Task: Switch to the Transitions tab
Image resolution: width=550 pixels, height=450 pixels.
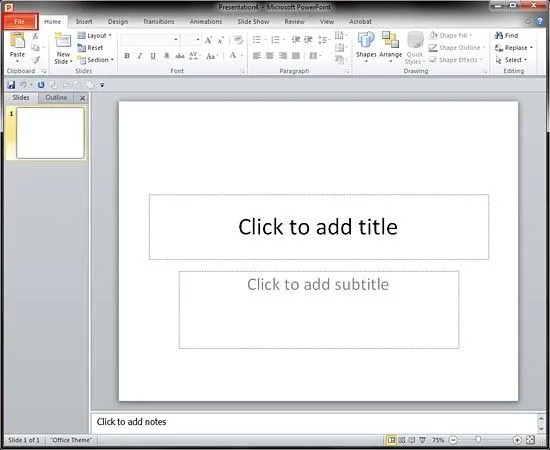Action: click(x=159, y=21)
